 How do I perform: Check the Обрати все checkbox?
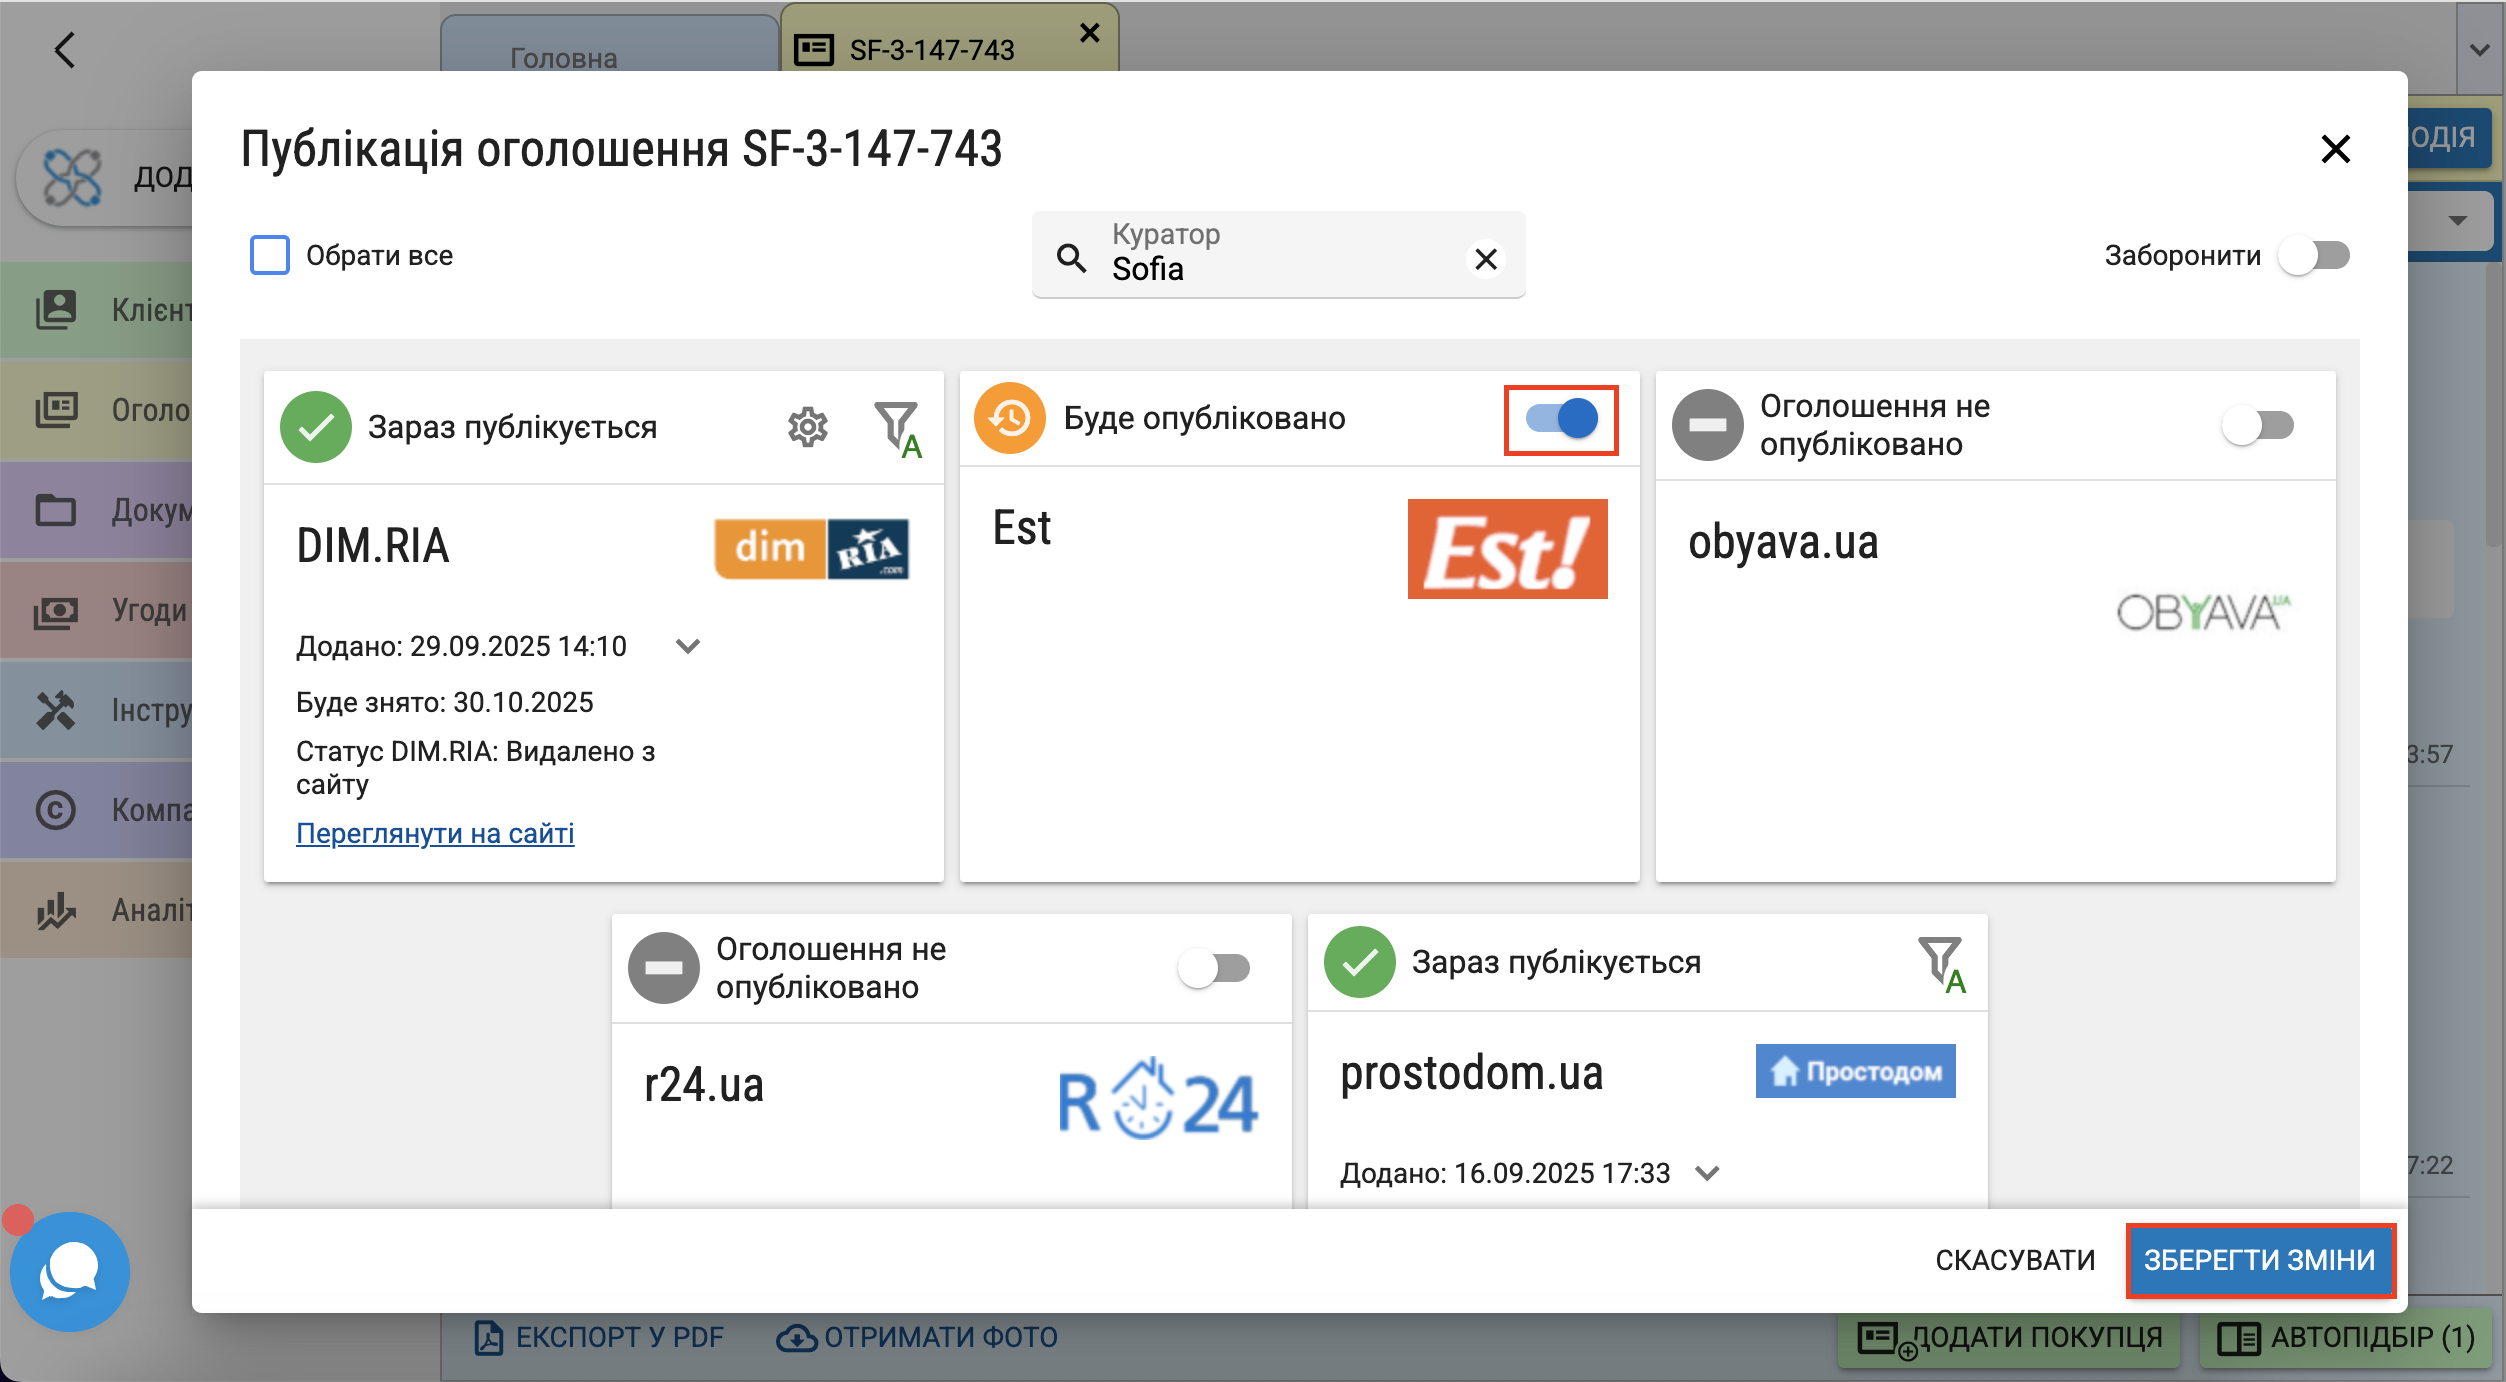270,255
